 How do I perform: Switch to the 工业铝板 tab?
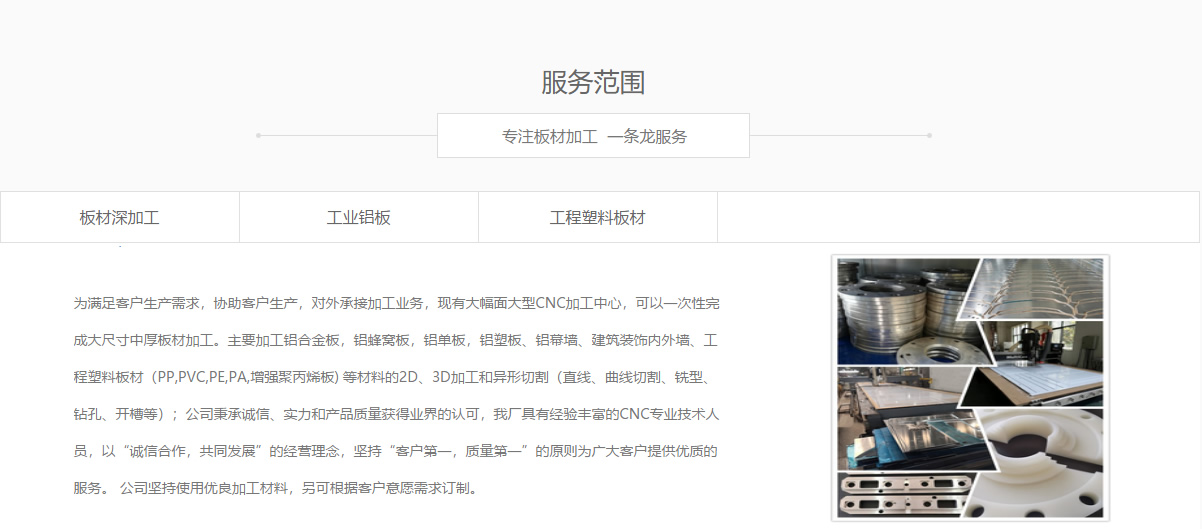(x=359, y=217)
